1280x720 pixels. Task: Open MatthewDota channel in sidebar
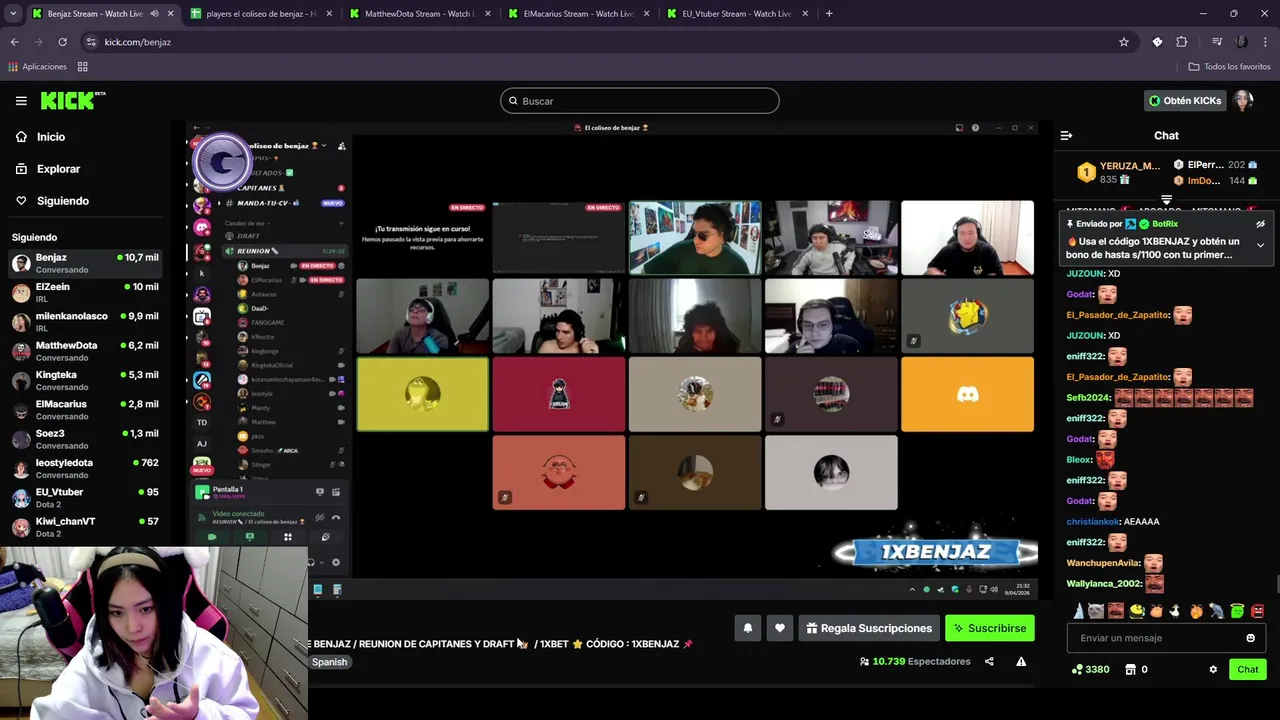85,351
